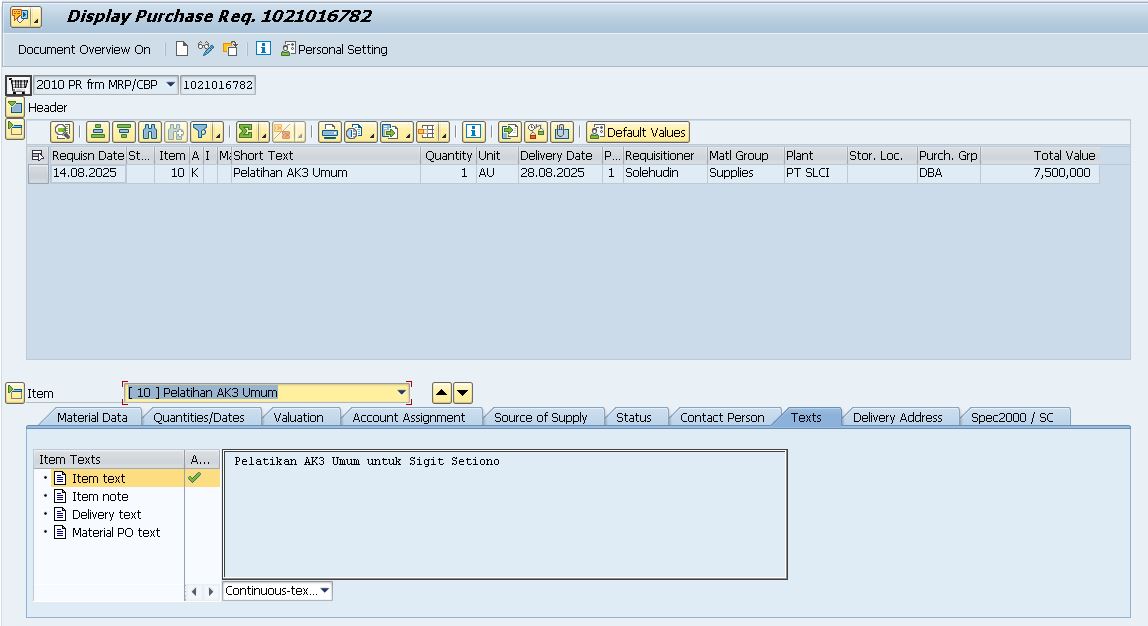Switch to the Quantities/Dates tab

tap(199, 417)
